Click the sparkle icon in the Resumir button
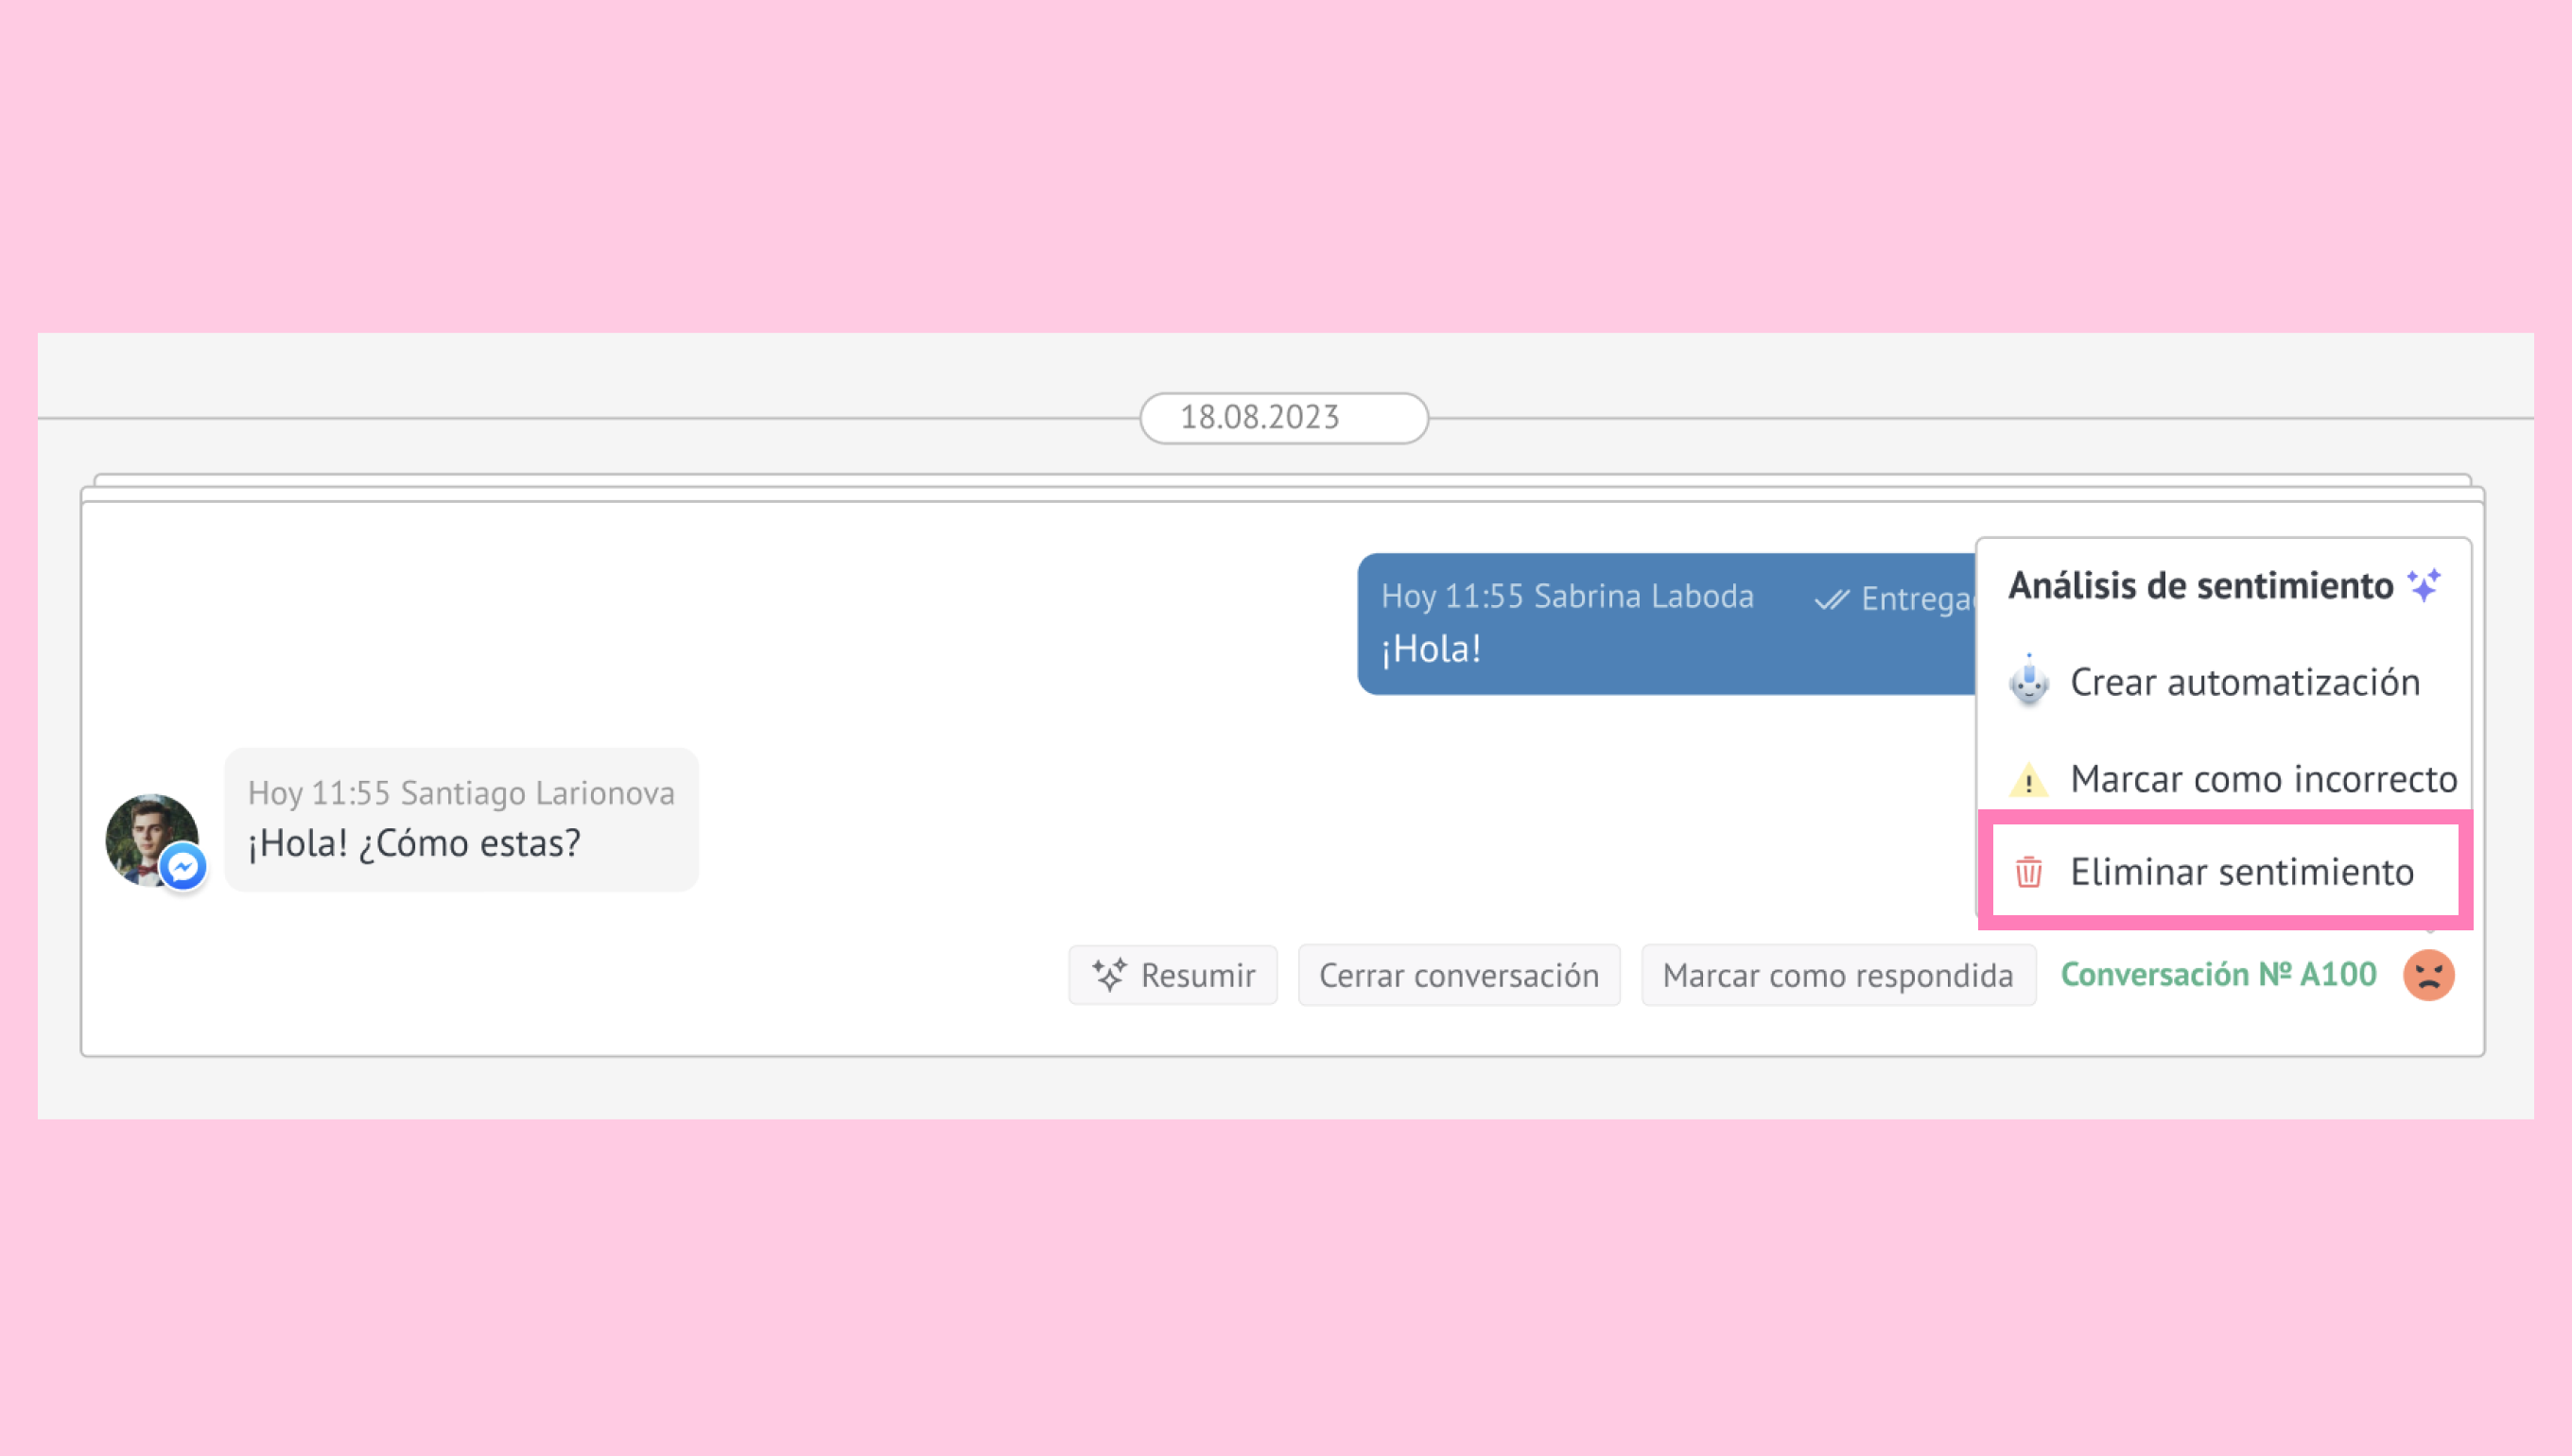 1109,974
